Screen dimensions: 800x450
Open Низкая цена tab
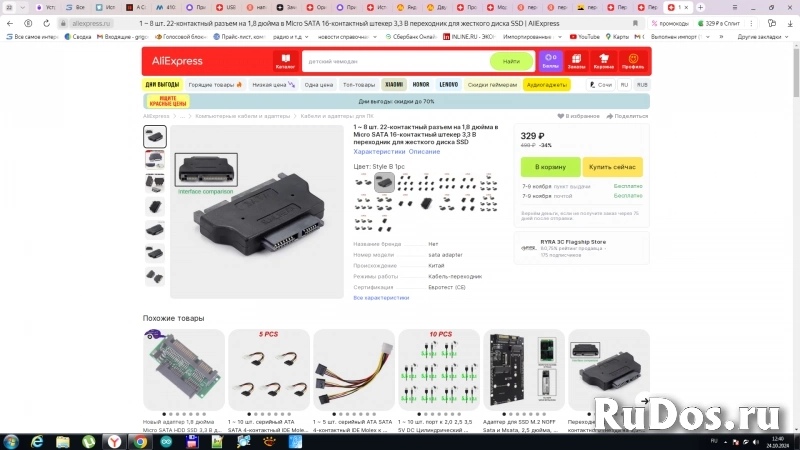click(x=273, y=85)
